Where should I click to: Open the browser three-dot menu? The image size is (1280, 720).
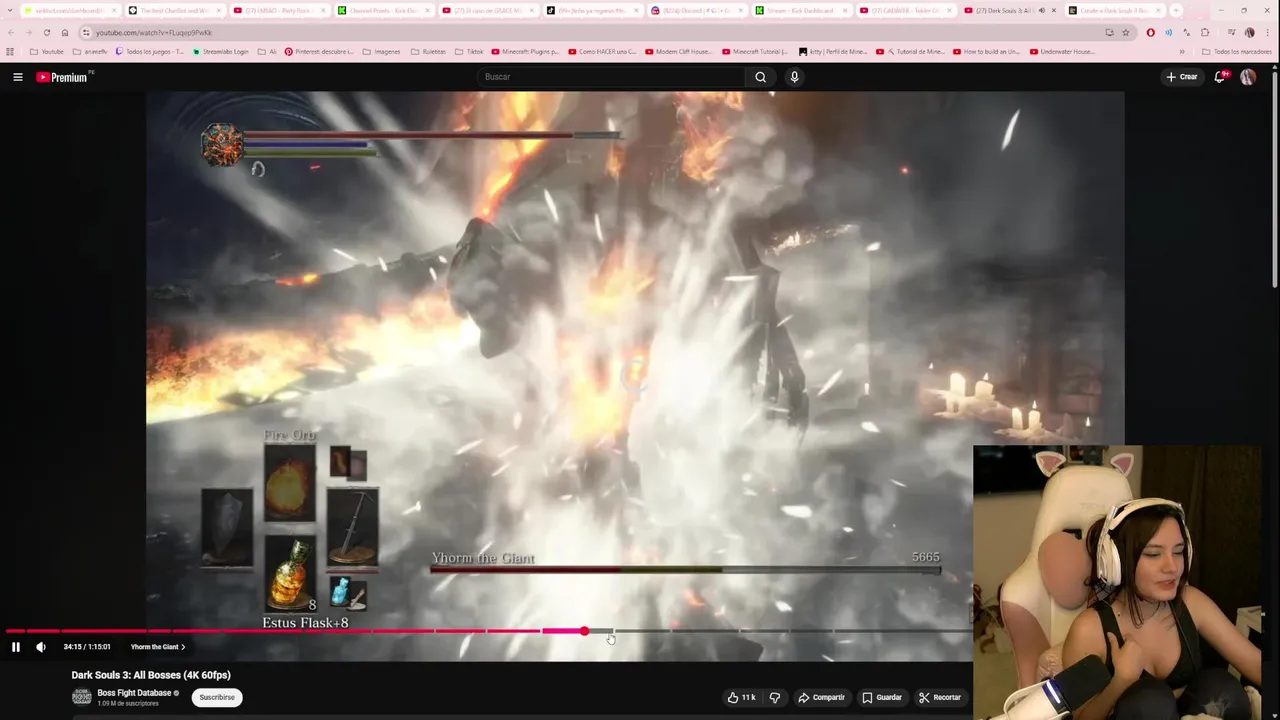pyautogui.click(x=1267, y=32)
